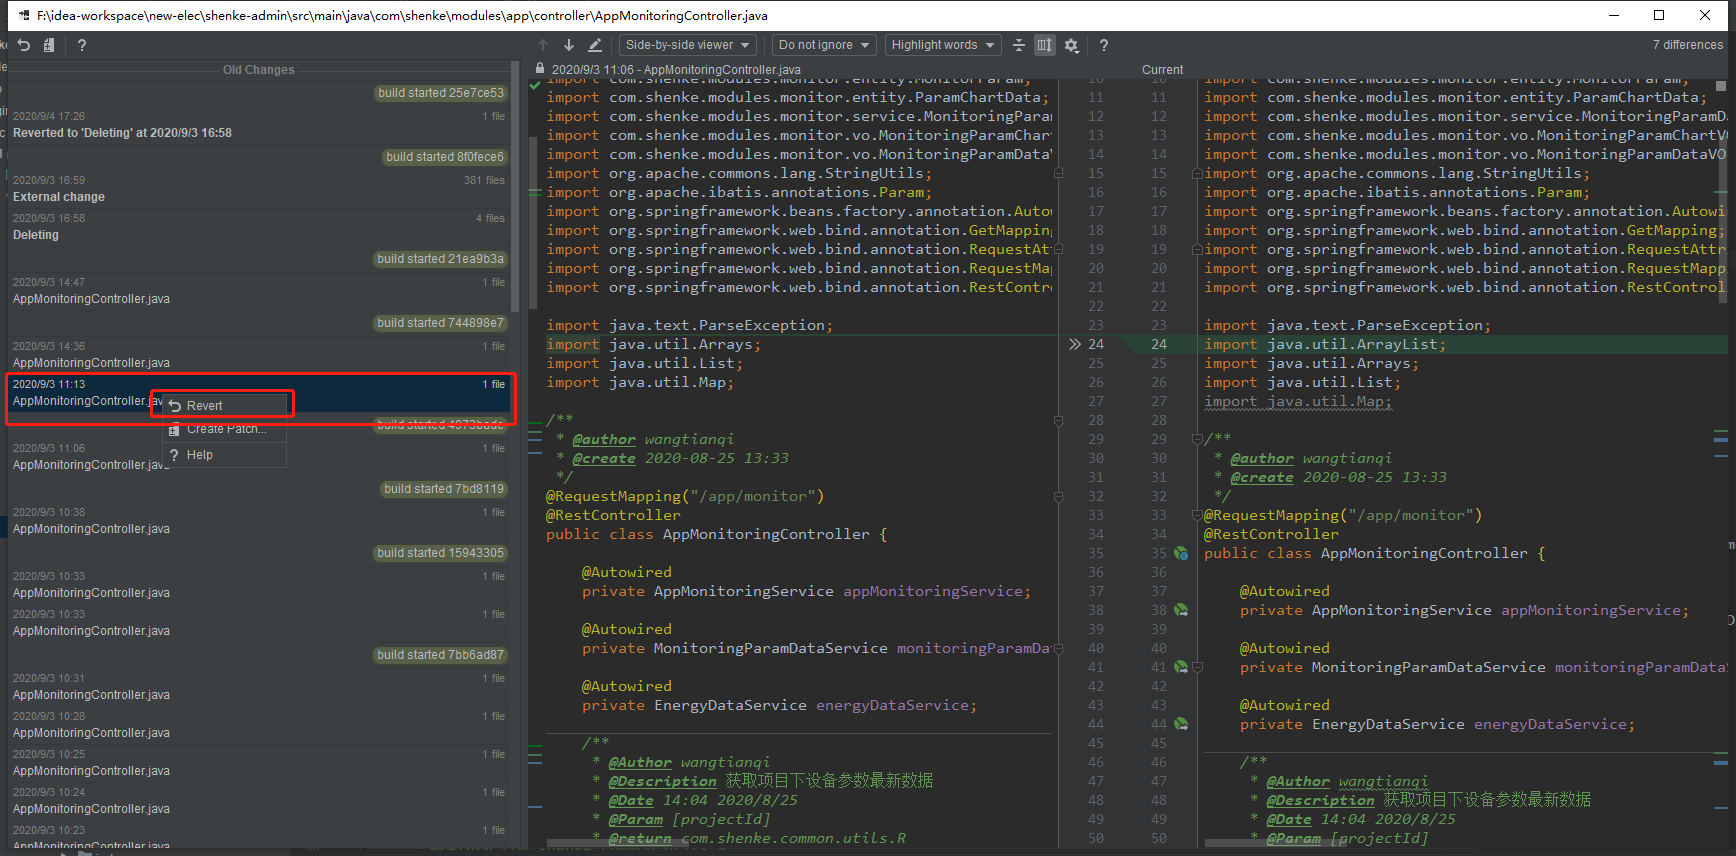Choose Revert from the context menu

pos(225,406)
